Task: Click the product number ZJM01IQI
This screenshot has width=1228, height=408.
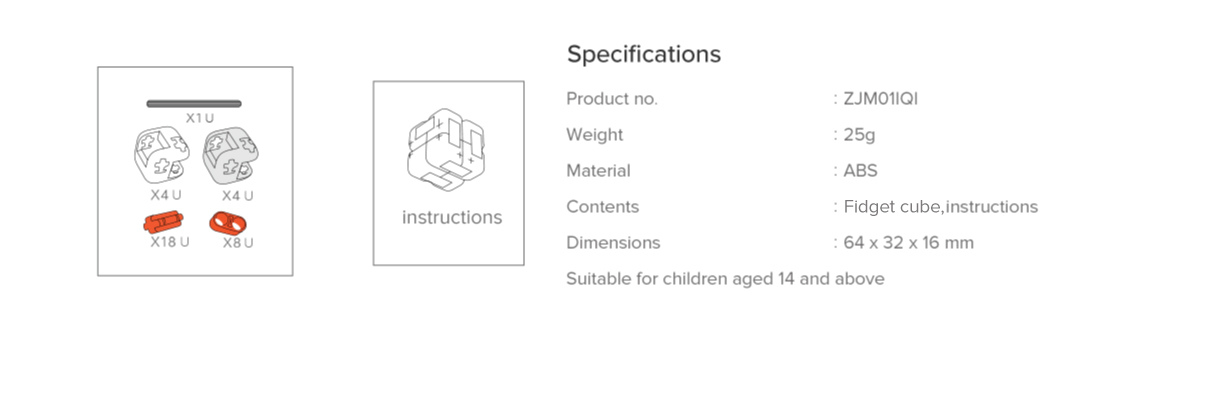Action: tap(880, 99)
